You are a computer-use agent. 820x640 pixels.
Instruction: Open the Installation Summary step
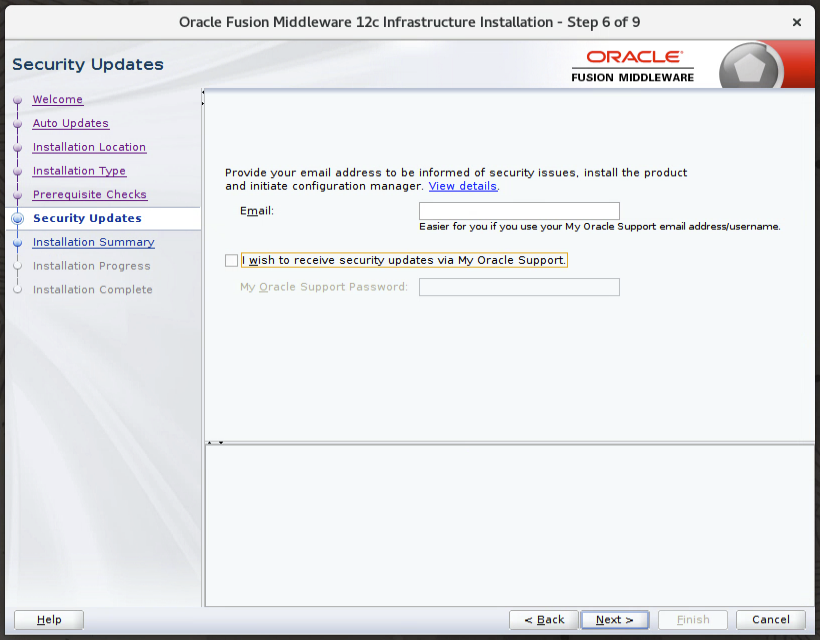[94, 242]
